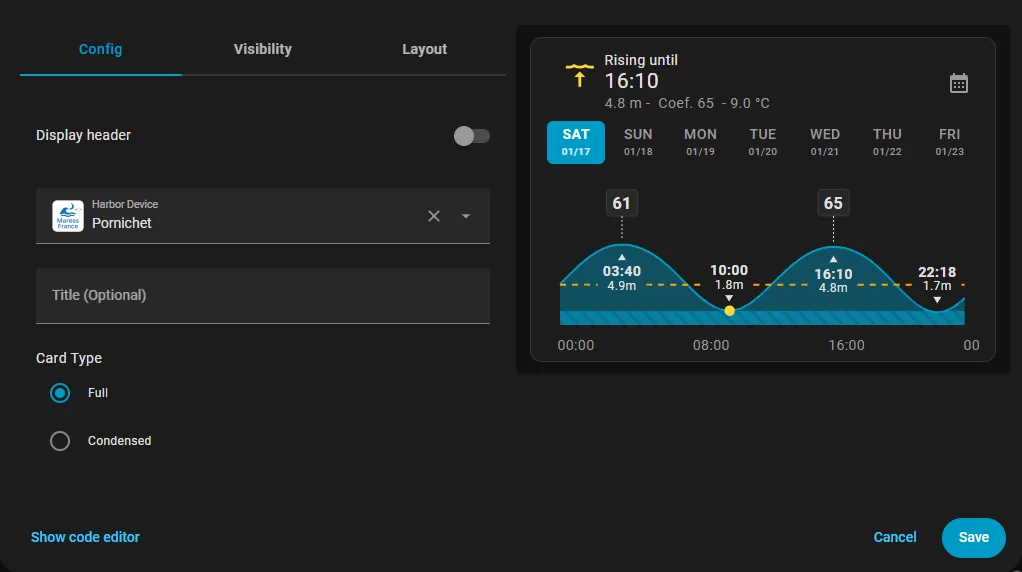Click the 22:18 low tide label
This screenshot has height=572, width=1022.
(x=937, y=272)
